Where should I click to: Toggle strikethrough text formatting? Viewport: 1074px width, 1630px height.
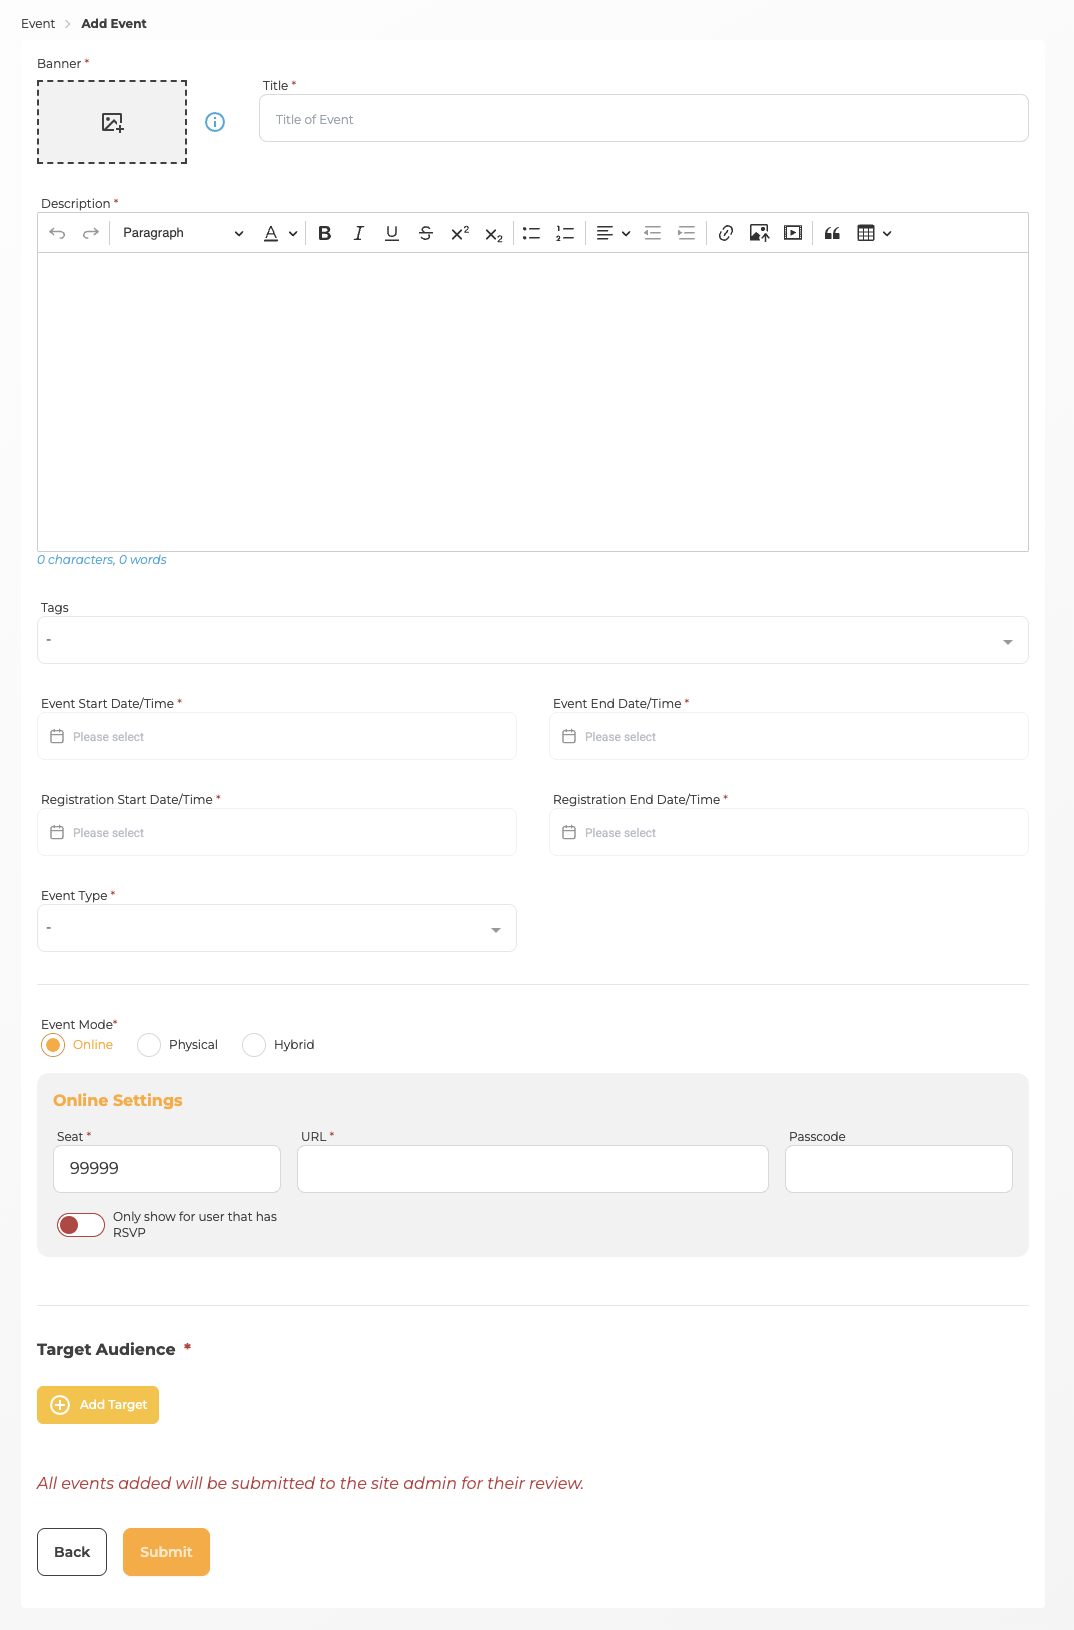(x=426, y=233)
